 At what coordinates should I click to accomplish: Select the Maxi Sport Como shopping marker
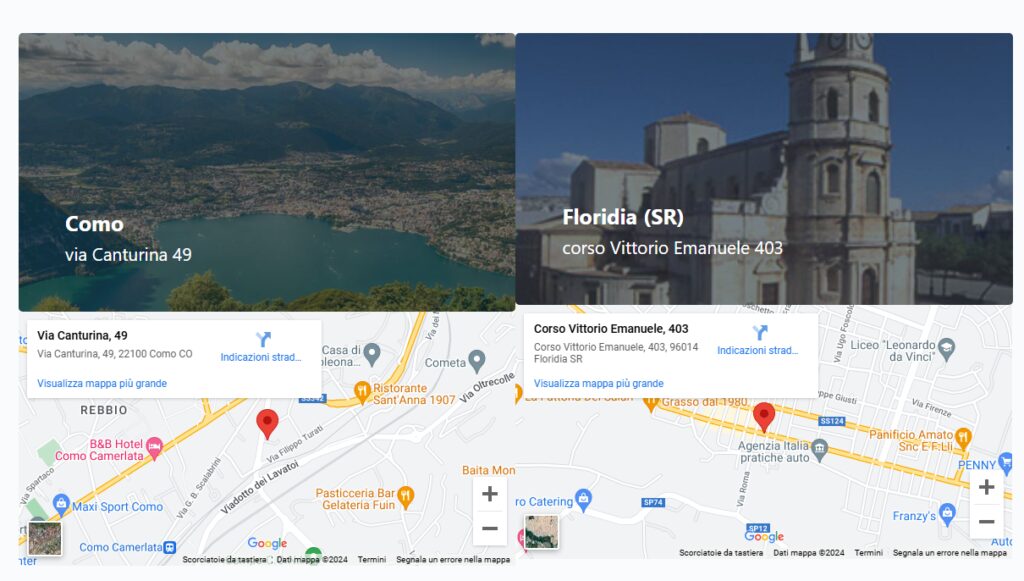pos(61,503)
